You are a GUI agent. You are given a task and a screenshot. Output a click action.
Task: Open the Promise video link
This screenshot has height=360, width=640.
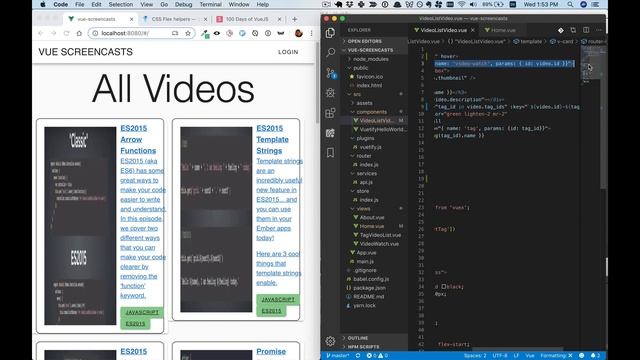click(271, 351)
